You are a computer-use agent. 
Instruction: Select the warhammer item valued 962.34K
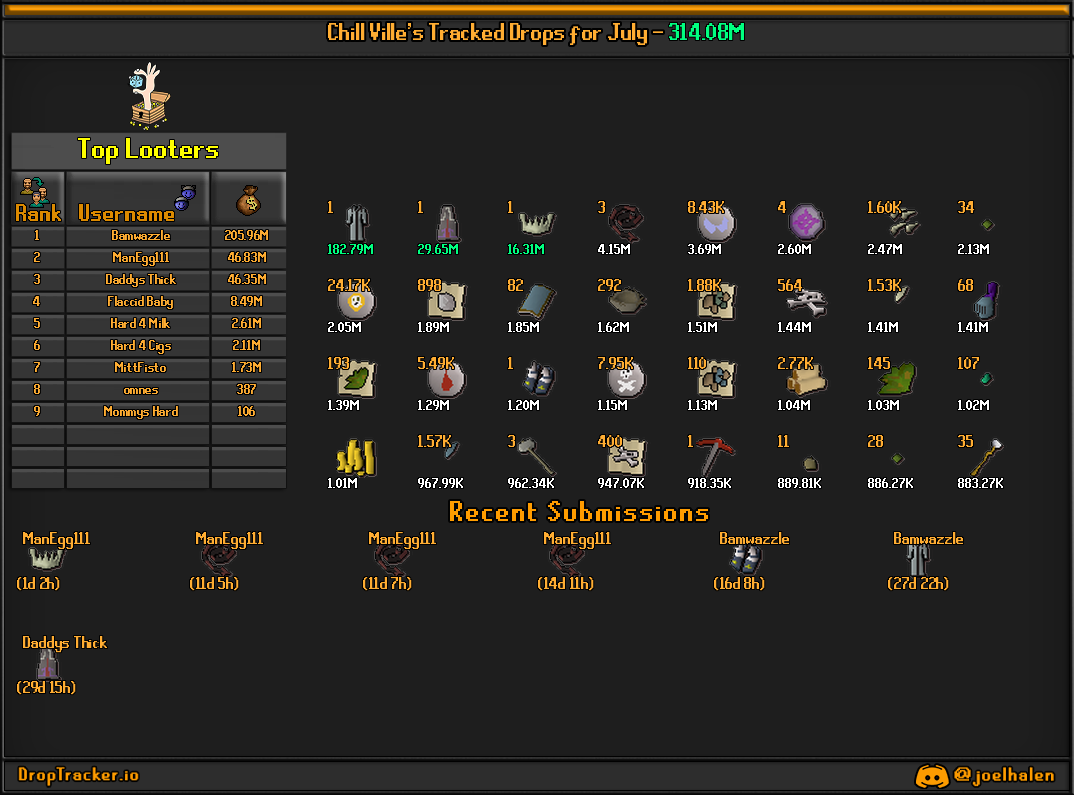point(536,456)
